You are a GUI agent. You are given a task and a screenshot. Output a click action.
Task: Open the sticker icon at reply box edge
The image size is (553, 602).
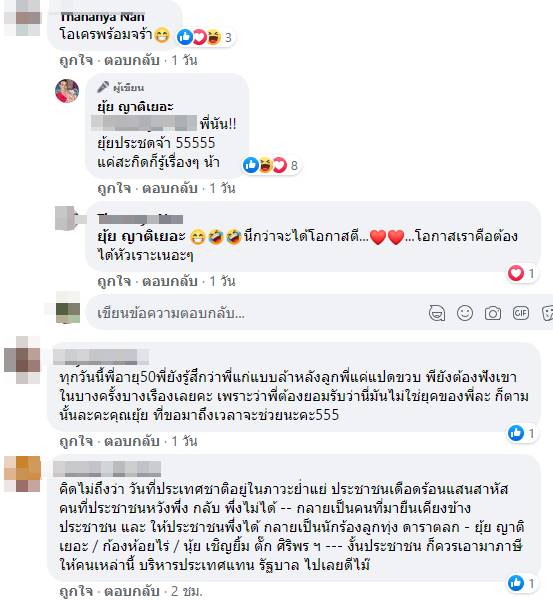coord(548,313)
